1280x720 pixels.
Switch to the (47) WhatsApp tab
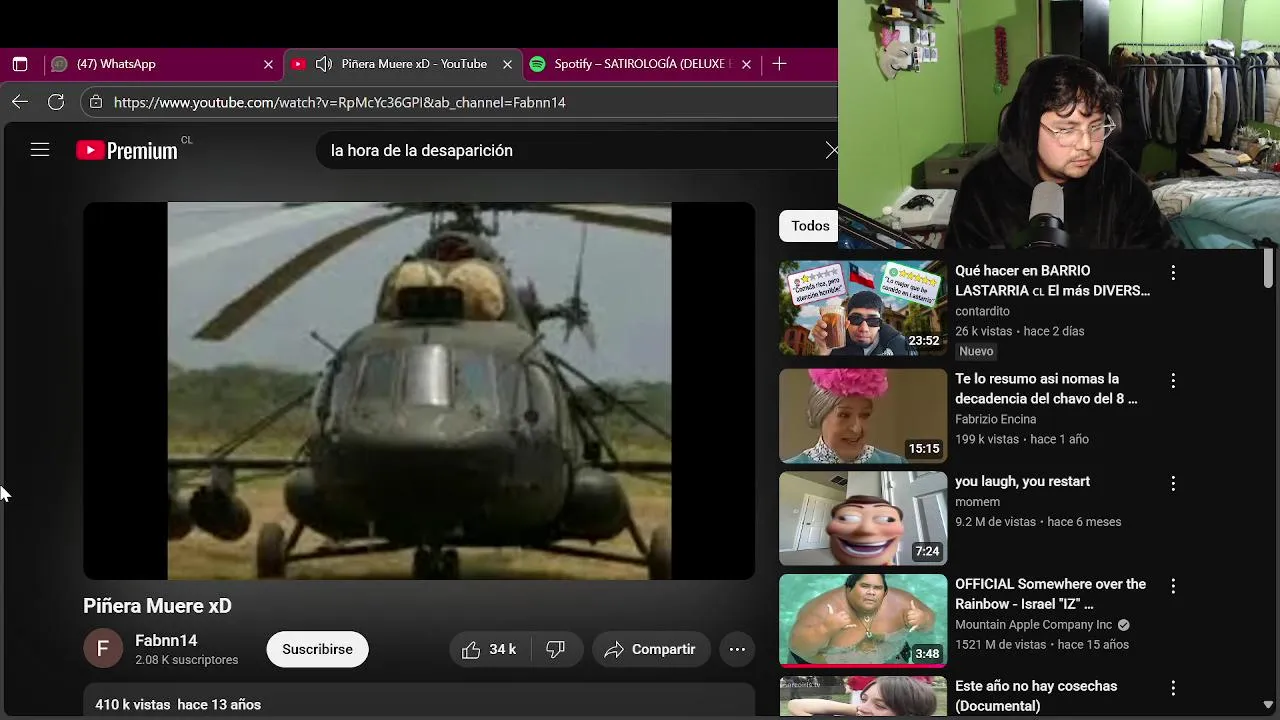click(x=163, y=64)
